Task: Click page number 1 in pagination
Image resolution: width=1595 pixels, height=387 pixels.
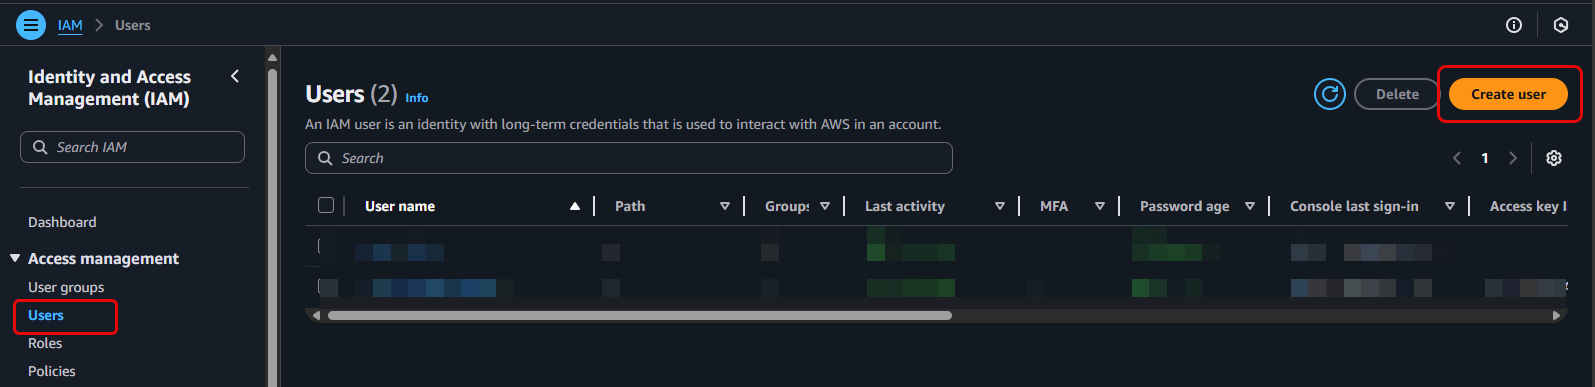Action: pos(1485,158)
